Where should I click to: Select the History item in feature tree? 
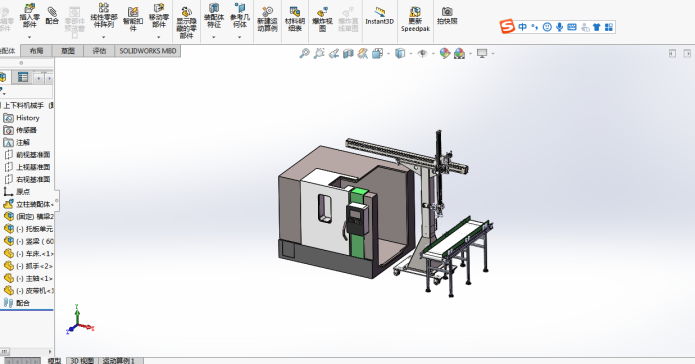click(x=27, y=118)
